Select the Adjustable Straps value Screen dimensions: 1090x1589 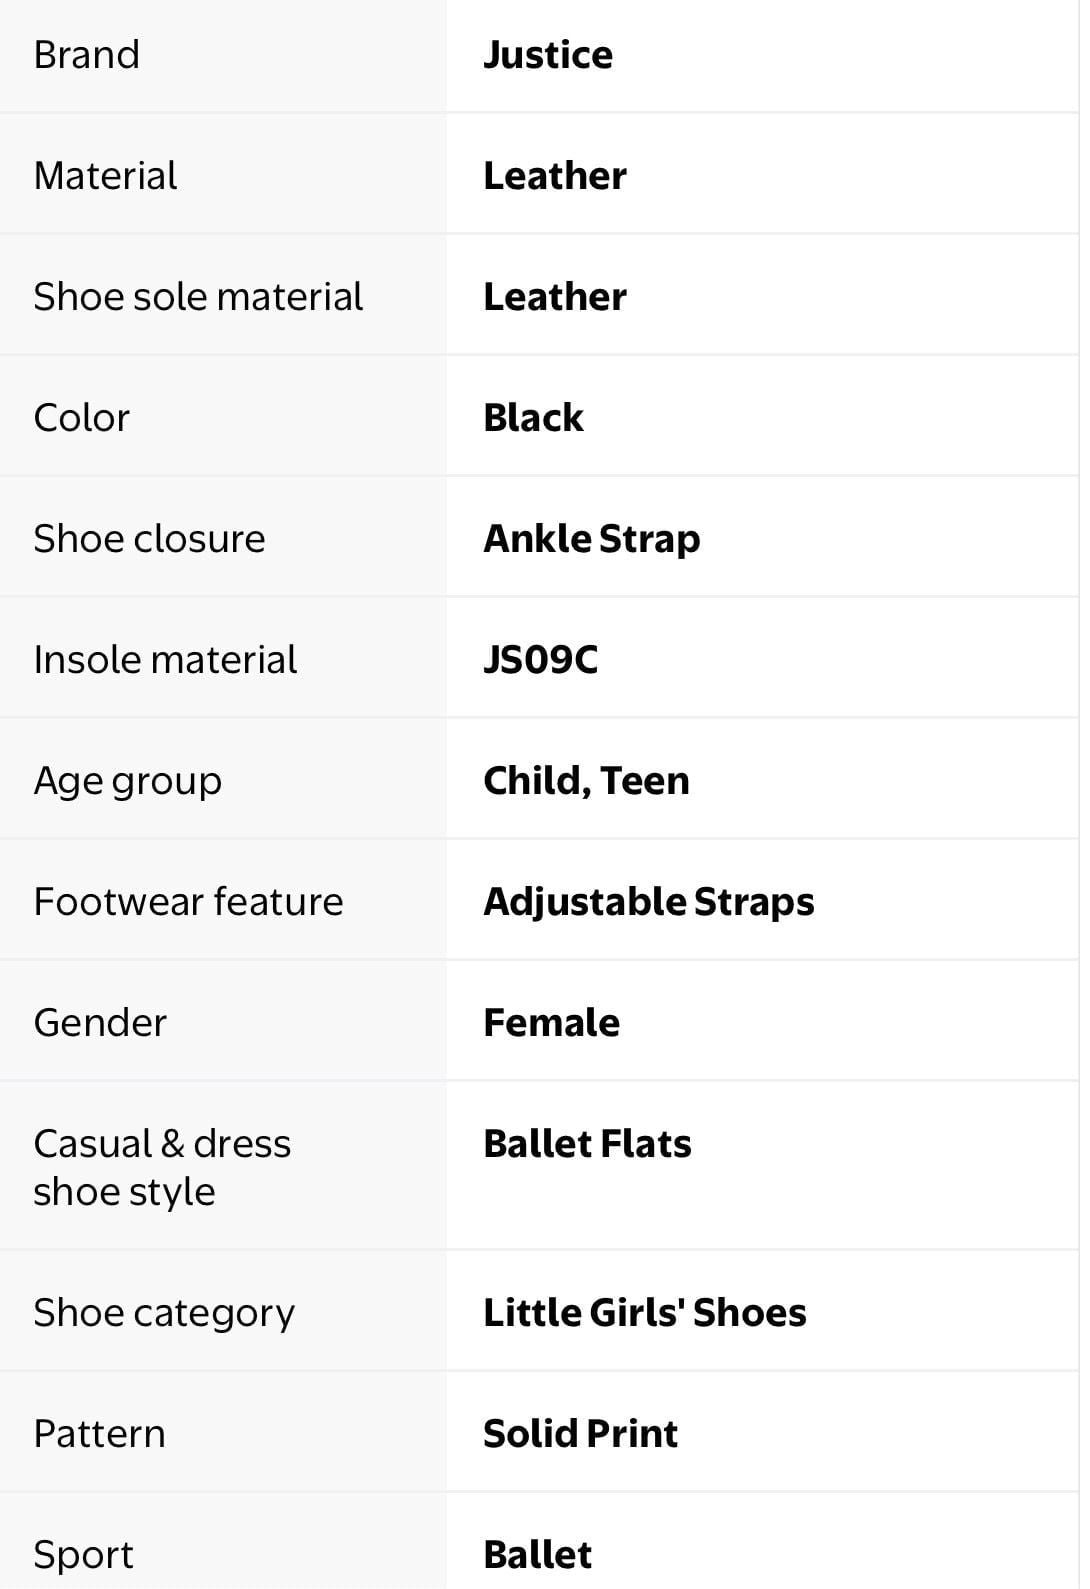[649, 902]
